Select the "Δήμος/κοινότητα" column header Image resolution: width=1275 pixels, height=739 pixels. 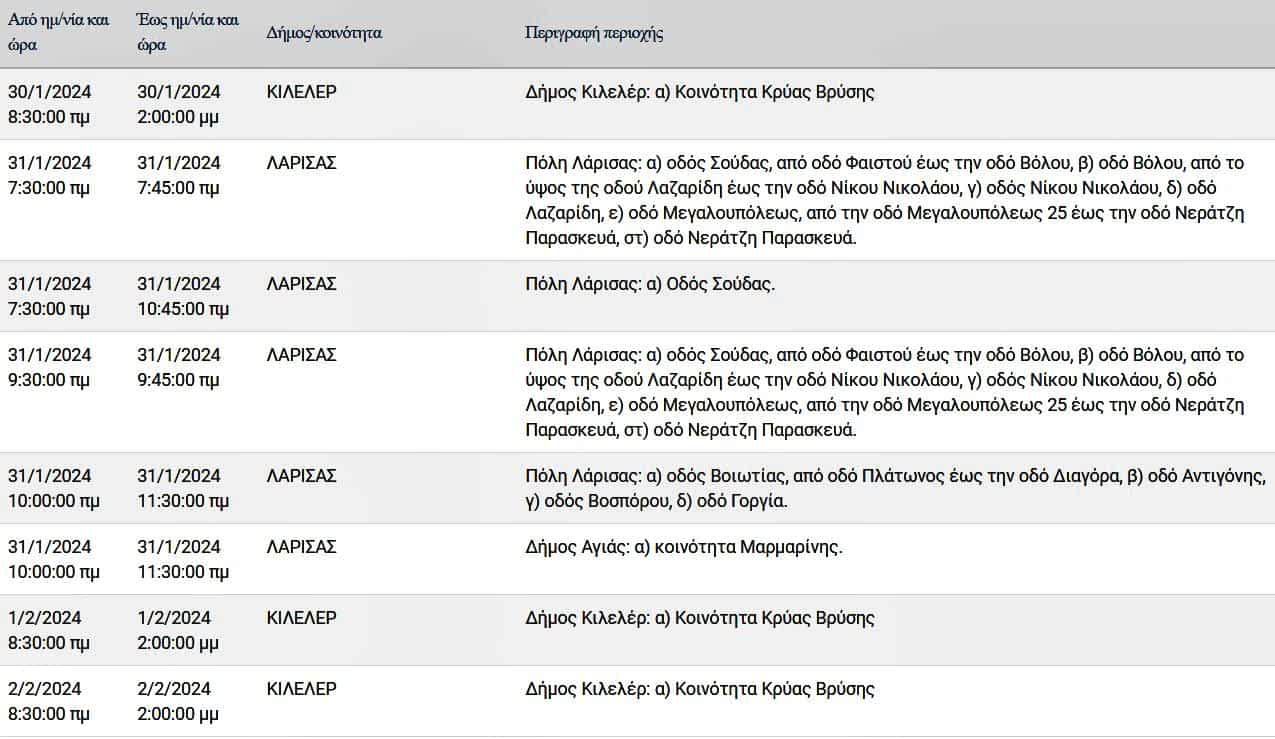[324, 33]
